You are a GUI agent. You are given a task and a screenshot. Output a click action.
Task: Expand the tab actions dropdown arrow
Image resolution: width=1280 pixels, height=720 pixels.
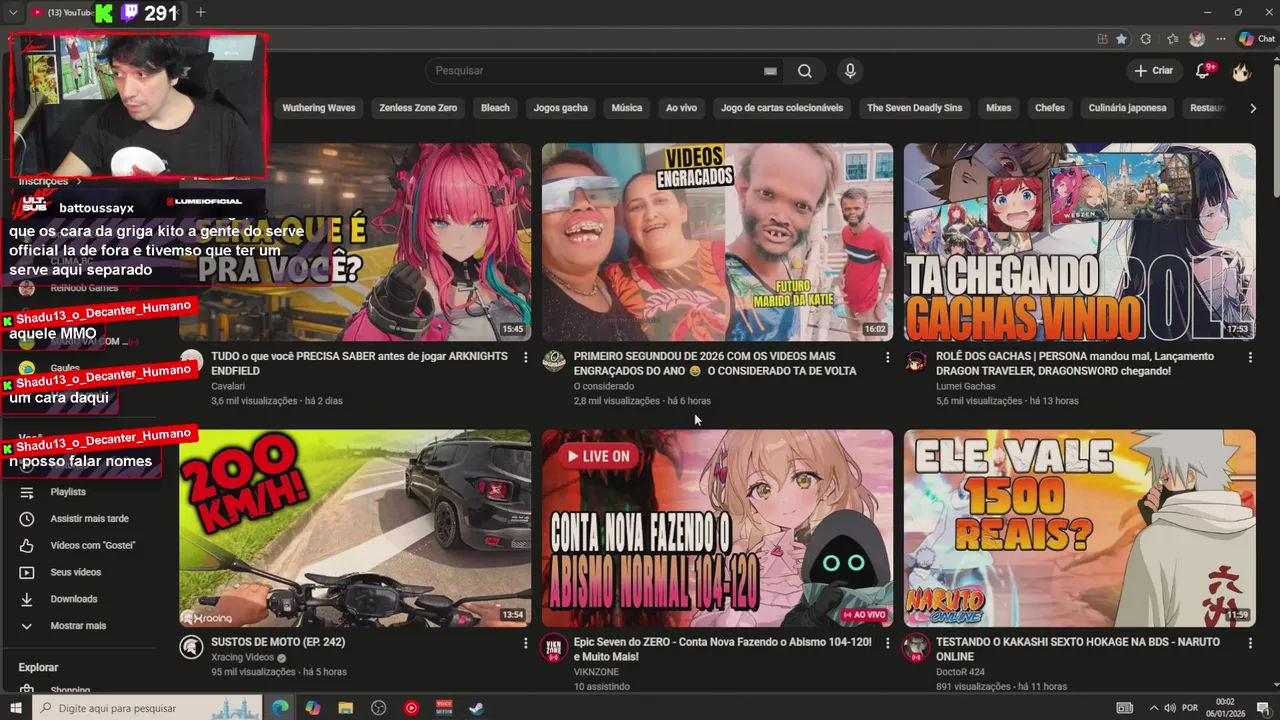13,12
